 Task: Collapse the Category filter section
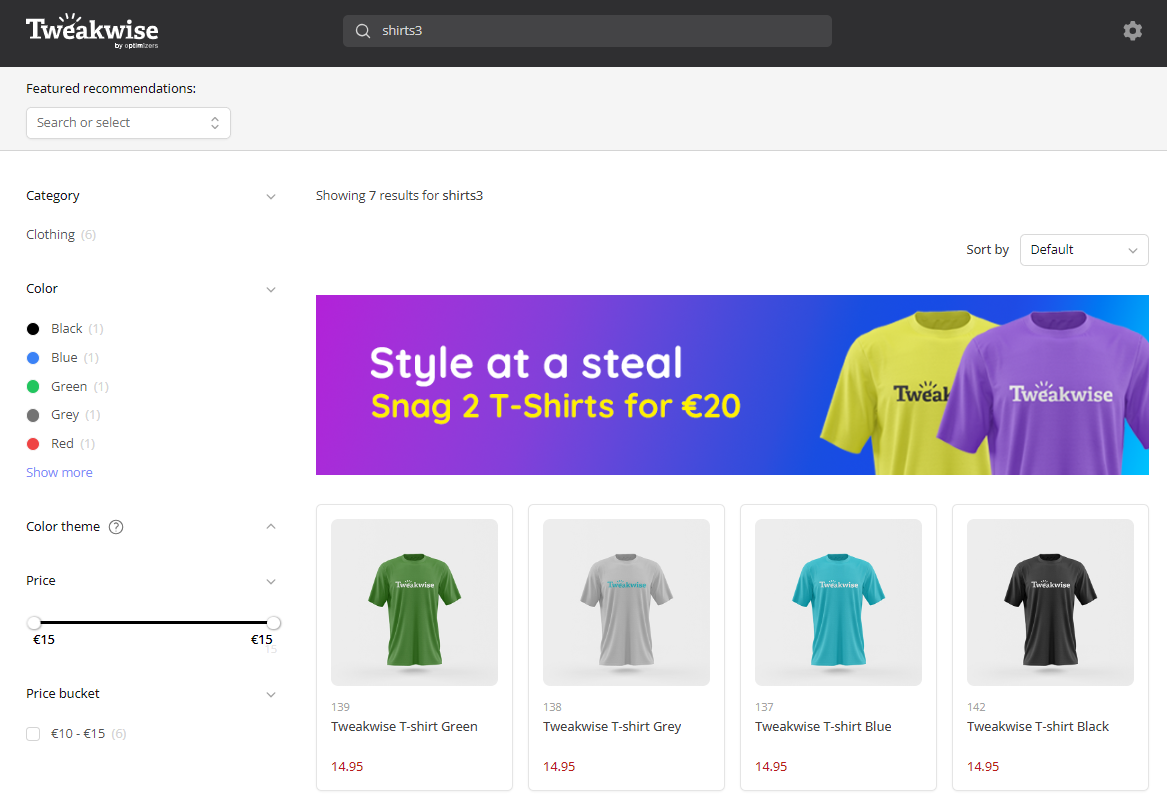tap(271, 197)
